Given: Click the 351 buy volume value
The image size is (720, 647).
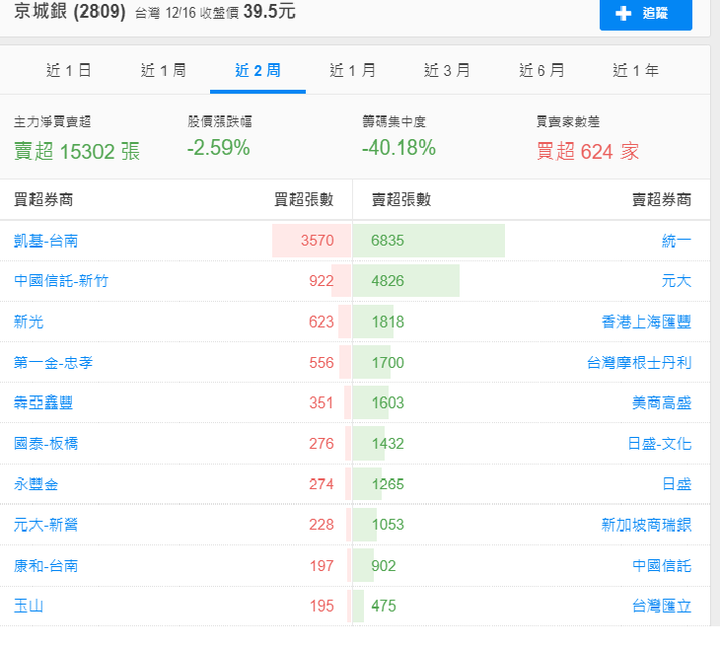Looking at the screenshot, I should click(x=321, y=403).
